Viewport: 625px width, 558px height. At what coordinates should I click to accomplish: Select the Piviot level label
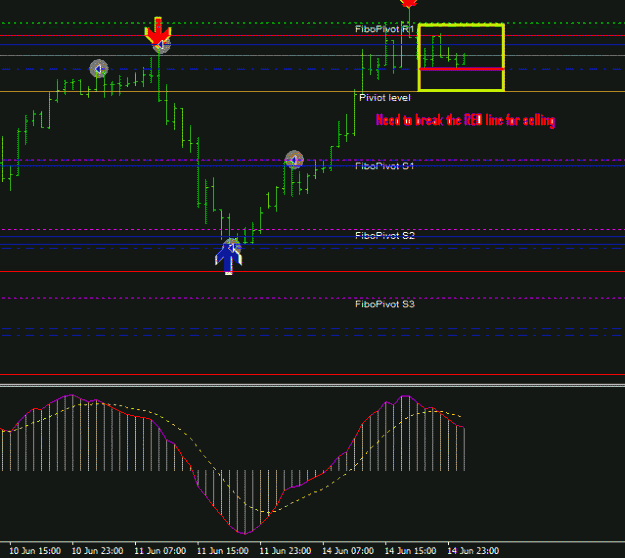pos(385,98)
